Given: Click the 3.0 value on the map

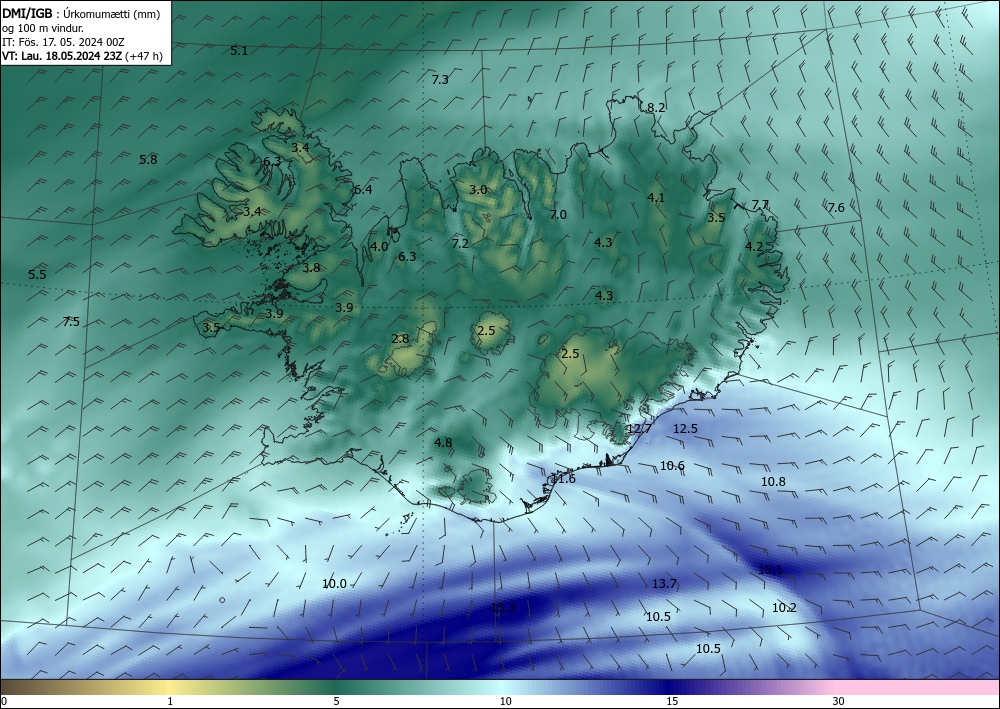Looking at the screenshot, I should pyautogui.click(x=478, y=189).
